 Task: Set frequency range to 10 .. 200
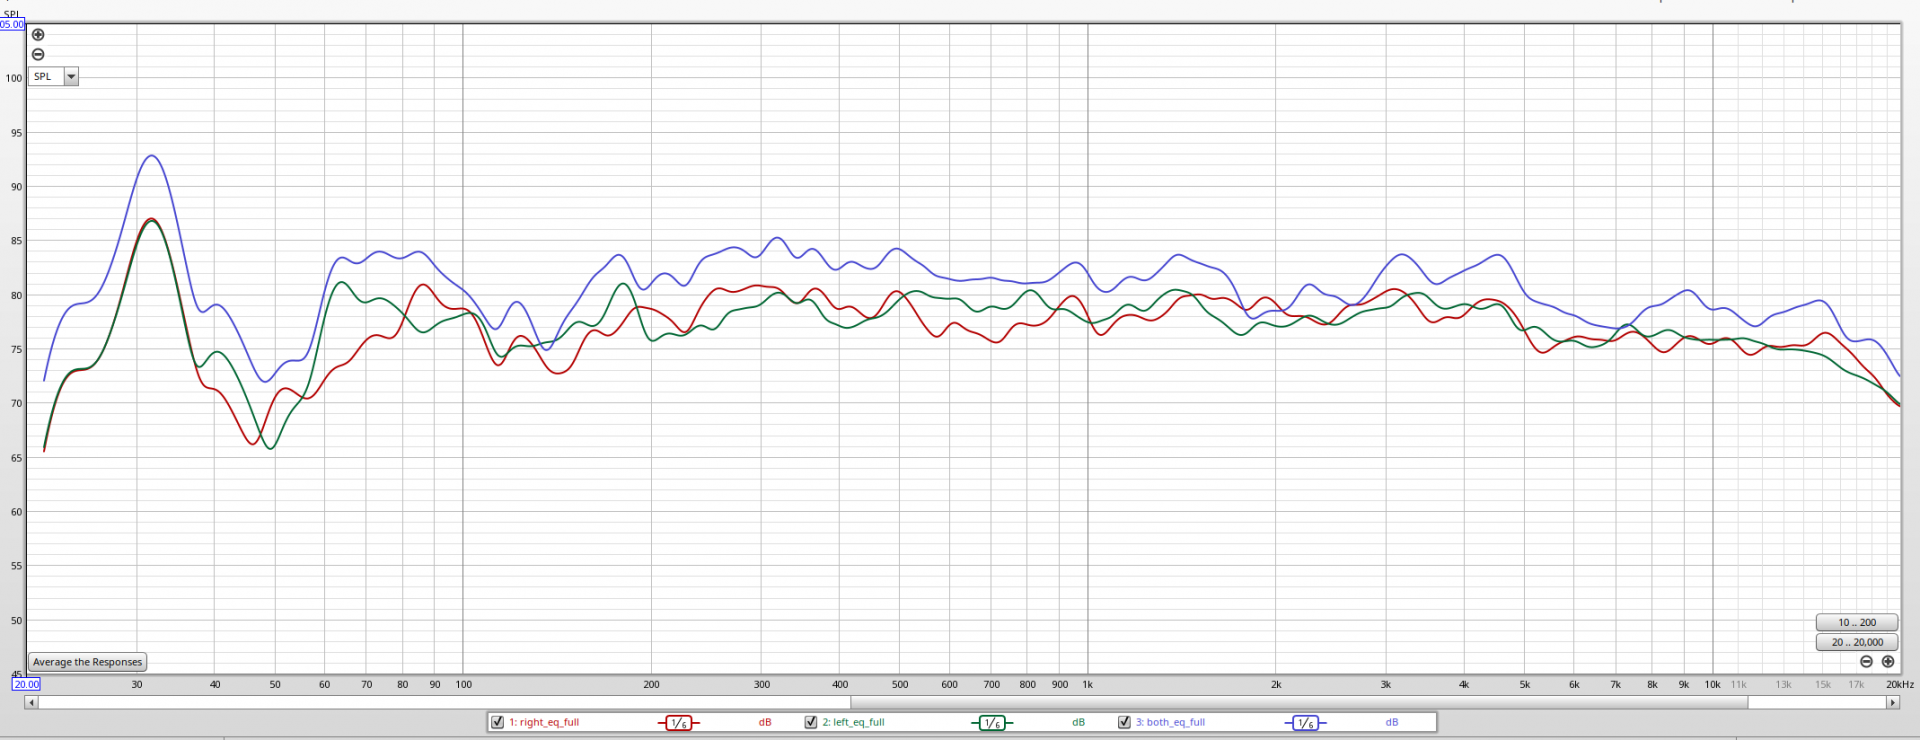click(1857, 622)
